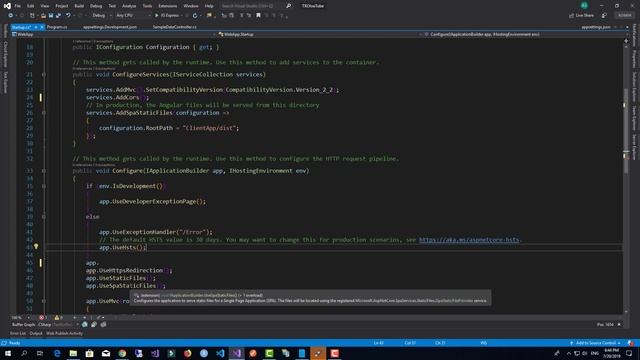Click the bookmark toolbar icon
Viewport: 640px width, 360px height.
[x=258, y=16]
